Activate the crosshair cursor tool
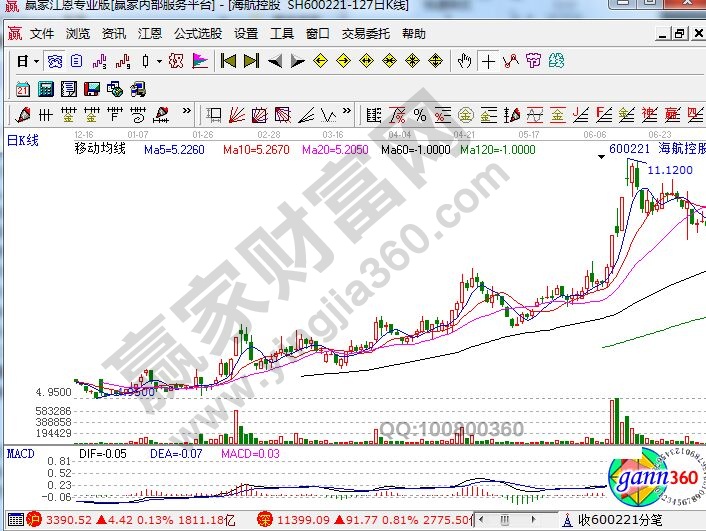 [488, 61]
